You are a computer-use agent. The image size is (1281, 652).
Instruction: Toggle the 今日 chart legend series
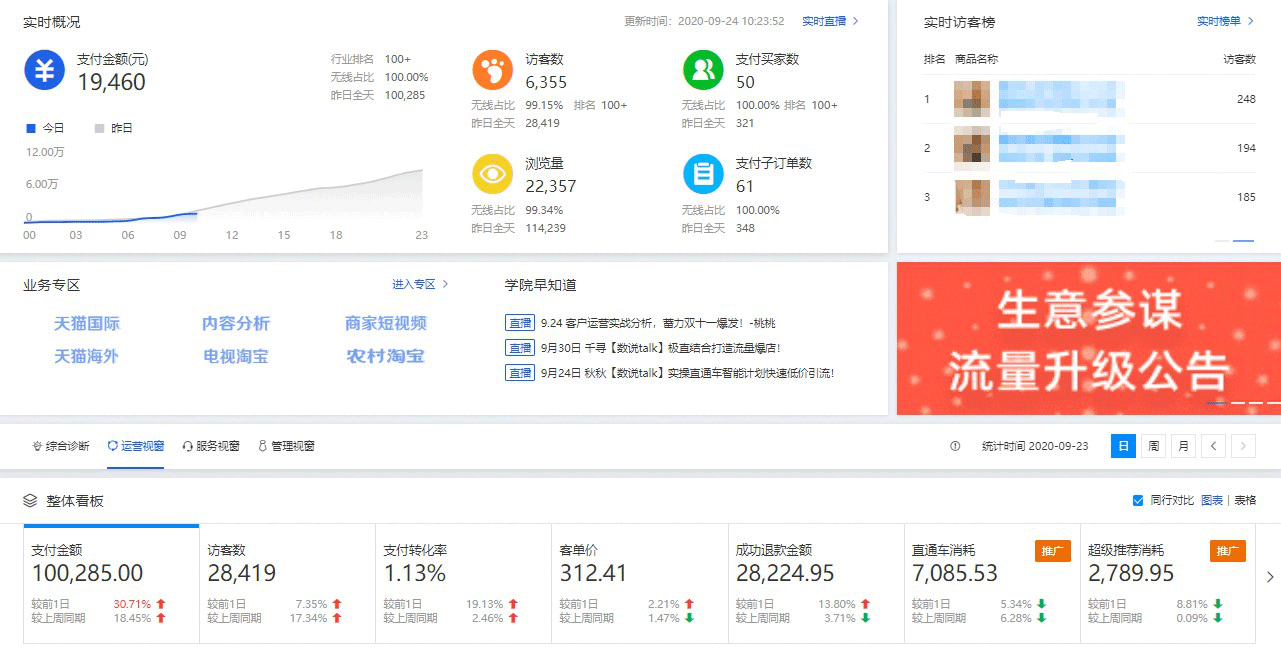[x=45, y=128]
